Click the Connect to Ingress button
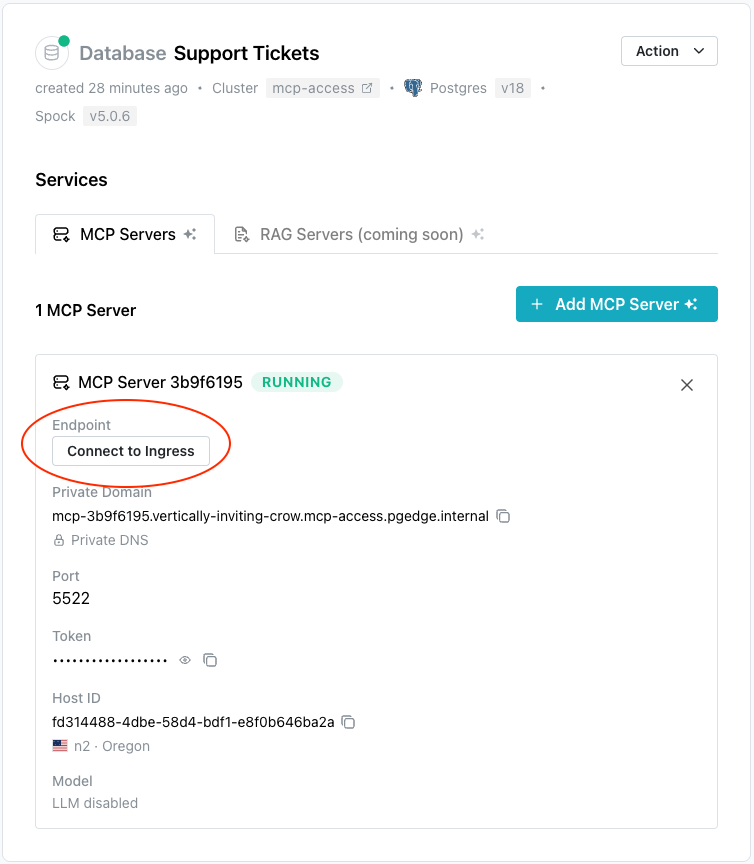Image resolution: width=754 pixels, height=864 pixels. tap(130, 451)
